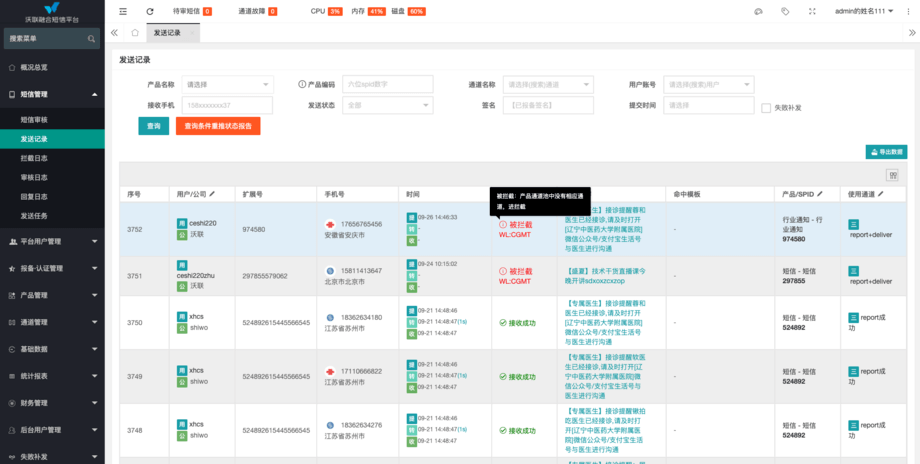Click the 查询条件重推状态报告 button
The image size is (920, 464).
218,126
